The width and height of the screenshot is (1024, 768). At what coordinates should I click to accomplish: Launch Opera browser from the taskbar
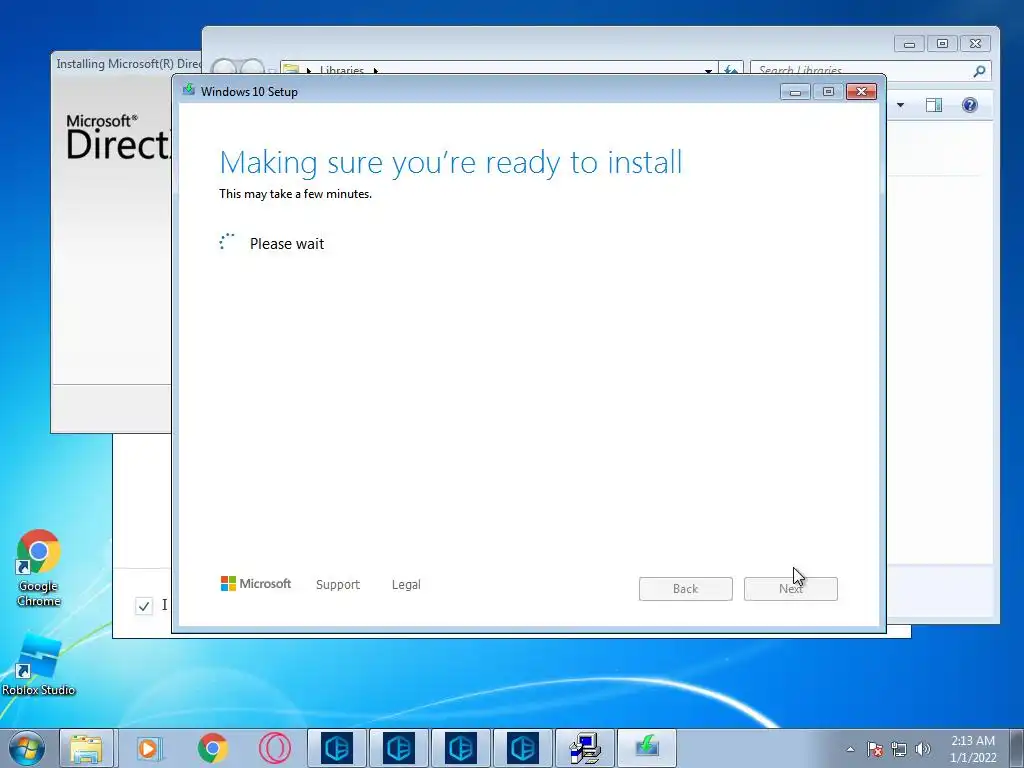(275, 748)
